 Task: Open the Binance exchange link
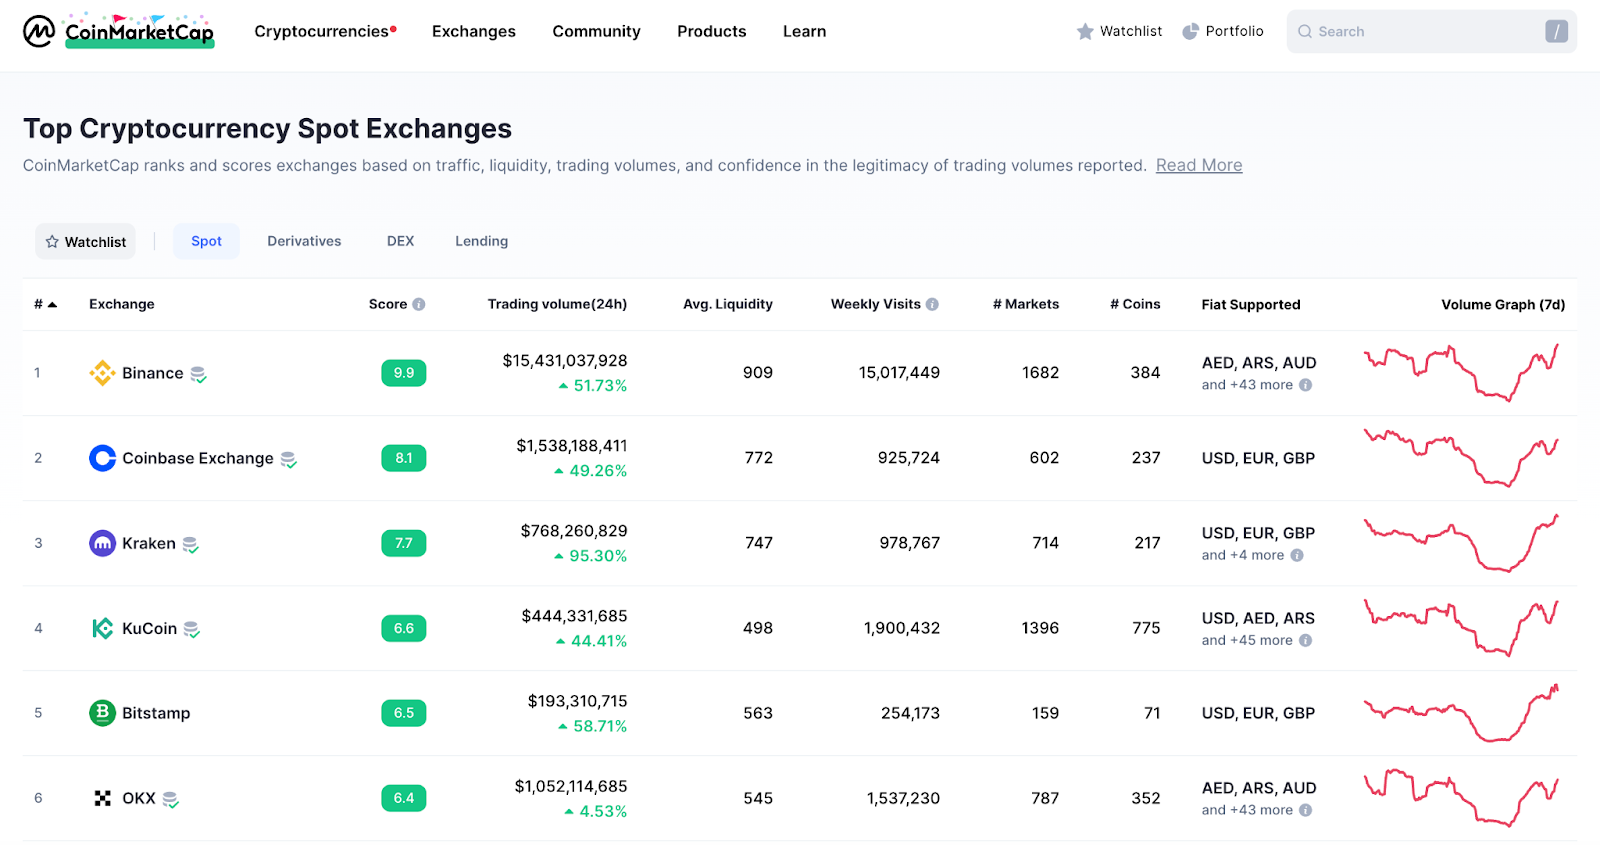(x=152, y=373)
